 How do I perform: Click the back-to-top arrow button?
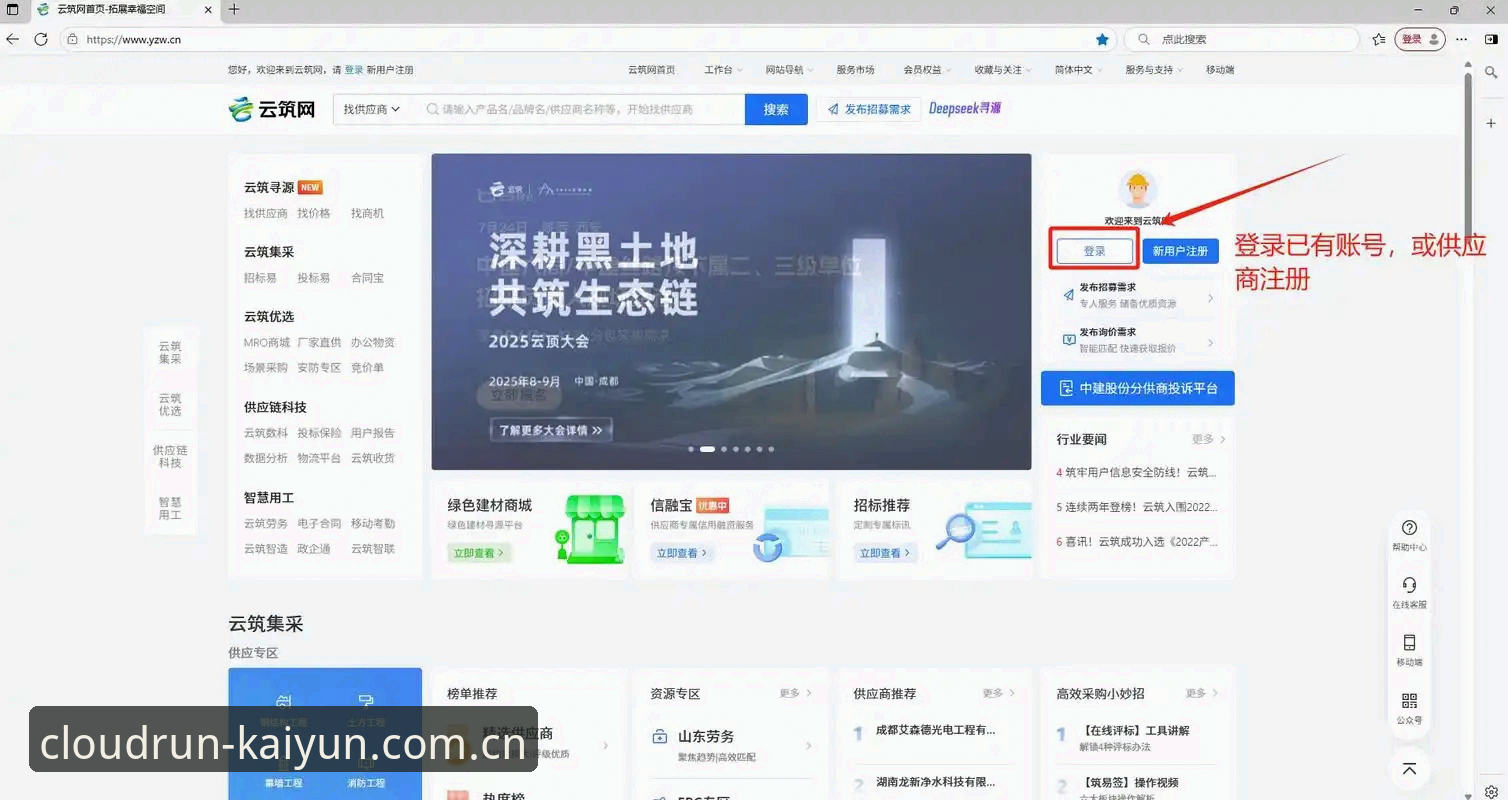(x=1409, y=769)
